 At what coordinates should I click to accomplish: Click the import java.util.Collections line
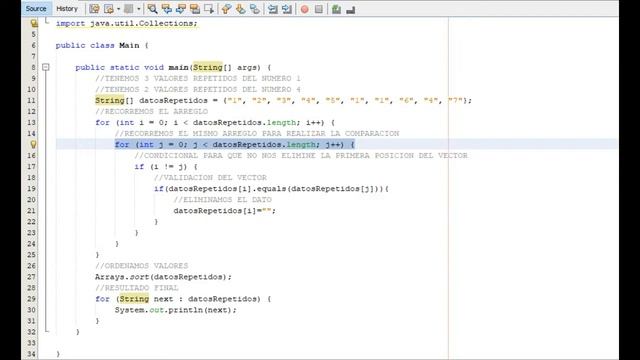[x=127, y=24]
